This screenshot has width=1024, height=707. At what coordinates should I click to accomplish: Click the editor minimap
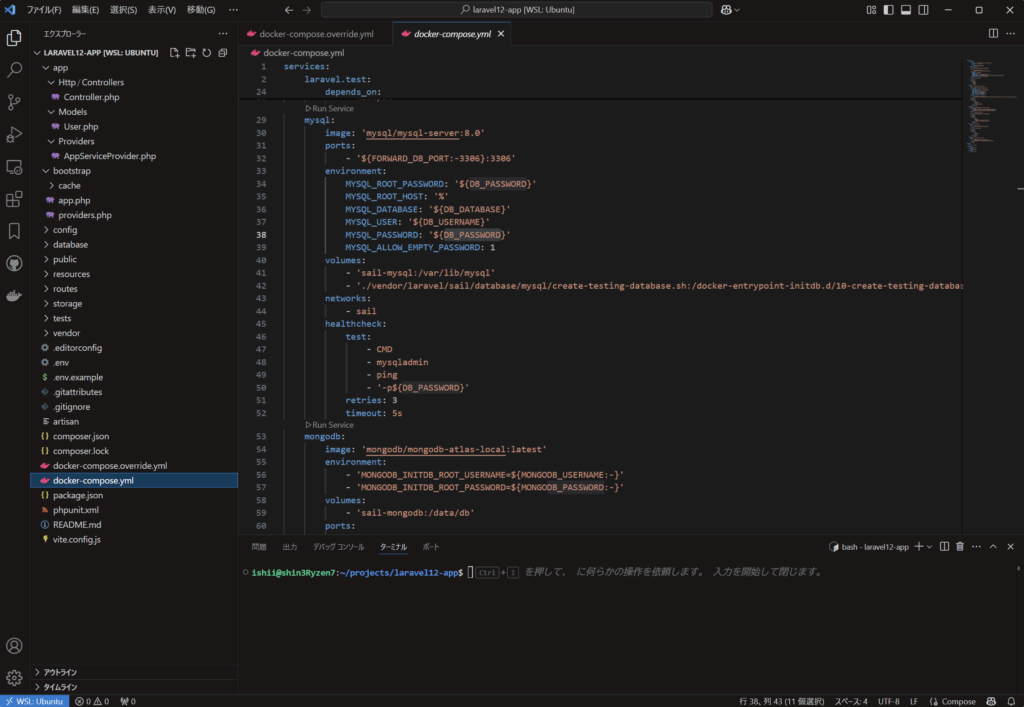989,106
